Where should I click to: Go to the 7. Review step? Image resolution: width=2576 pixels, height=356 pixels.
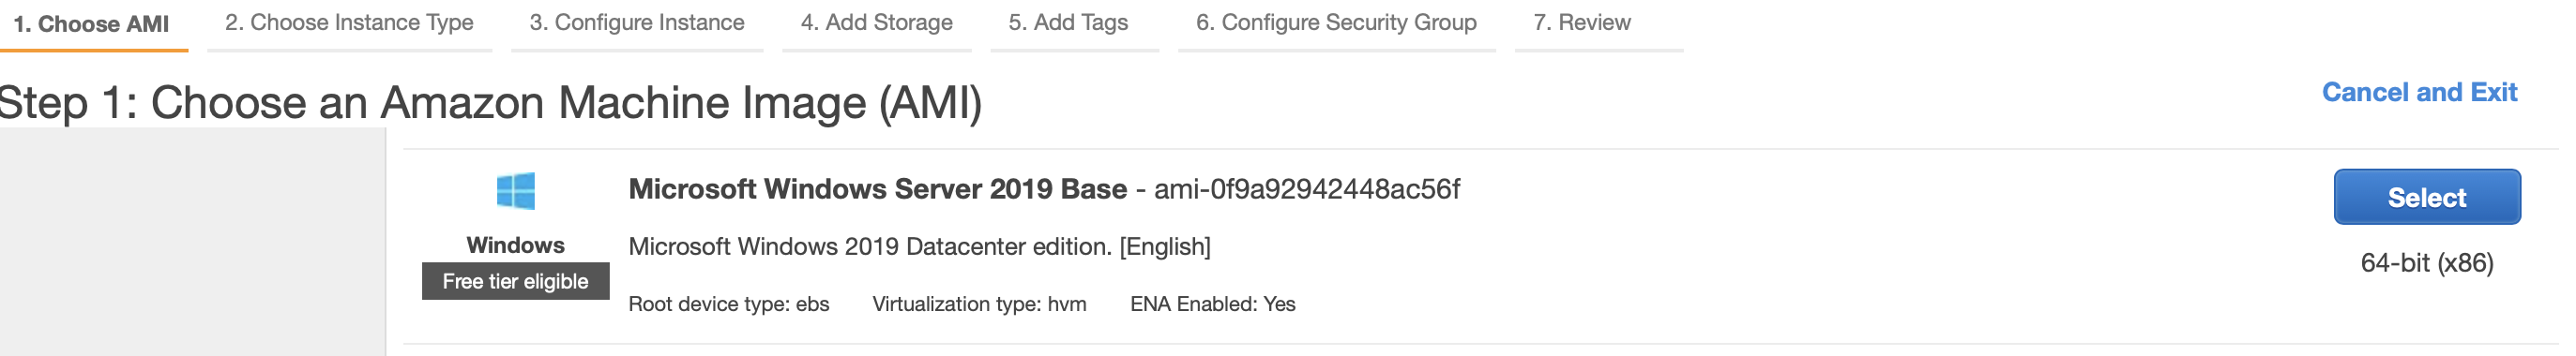coord(1582,23)
